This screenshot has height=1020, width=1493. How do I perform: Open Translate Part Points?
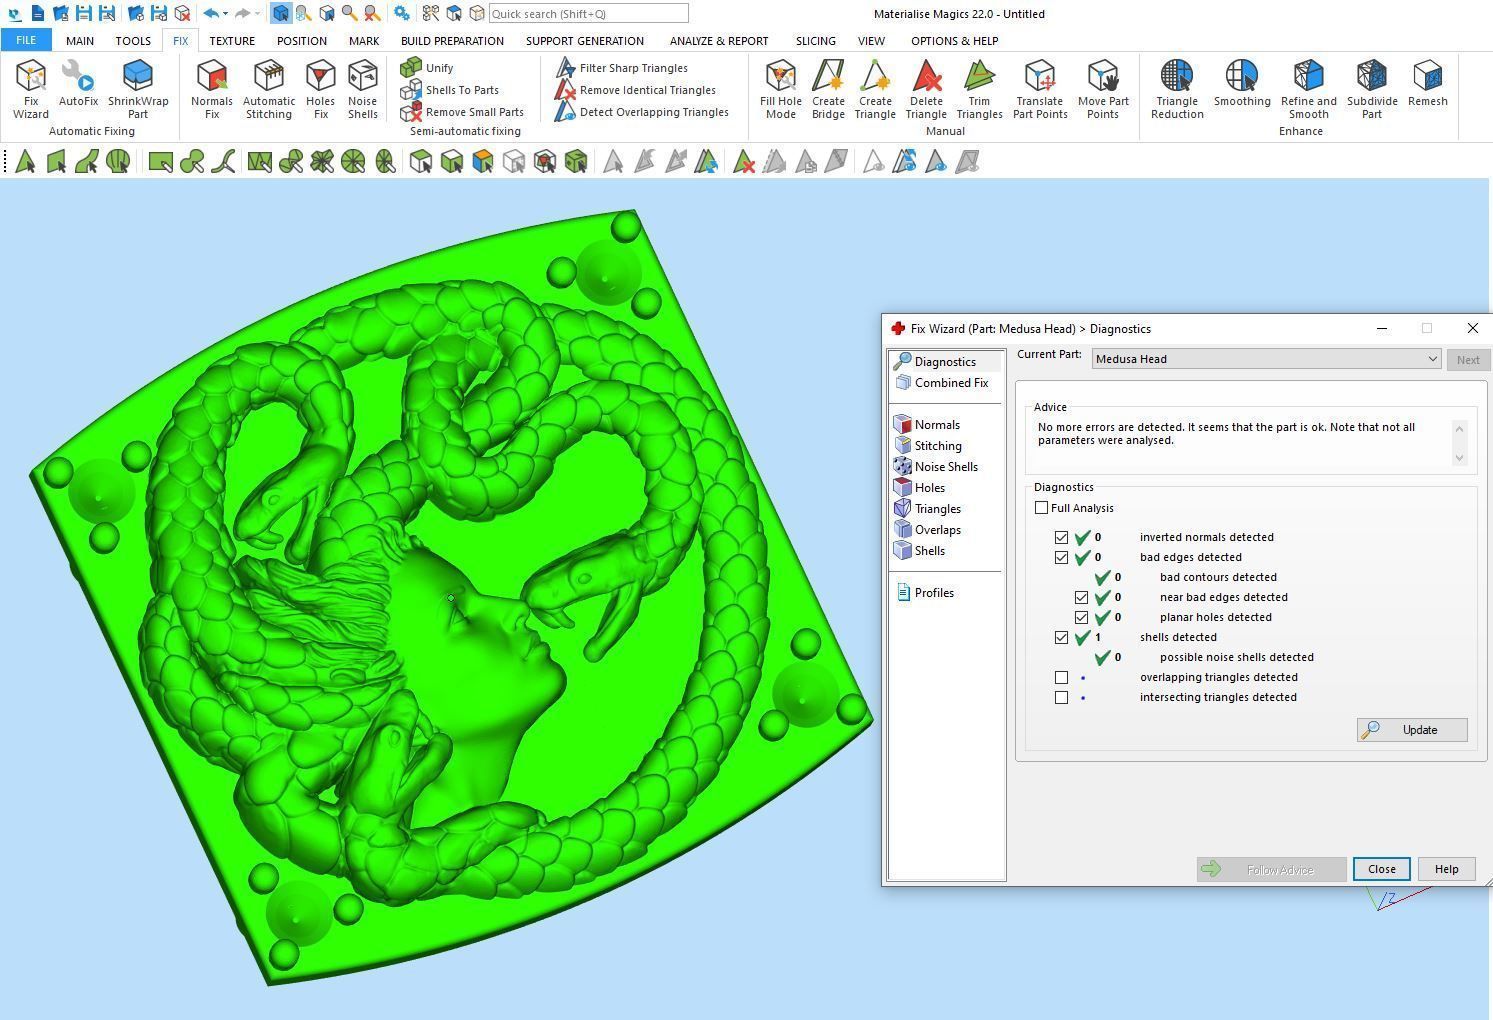(x=1040, y=90)
